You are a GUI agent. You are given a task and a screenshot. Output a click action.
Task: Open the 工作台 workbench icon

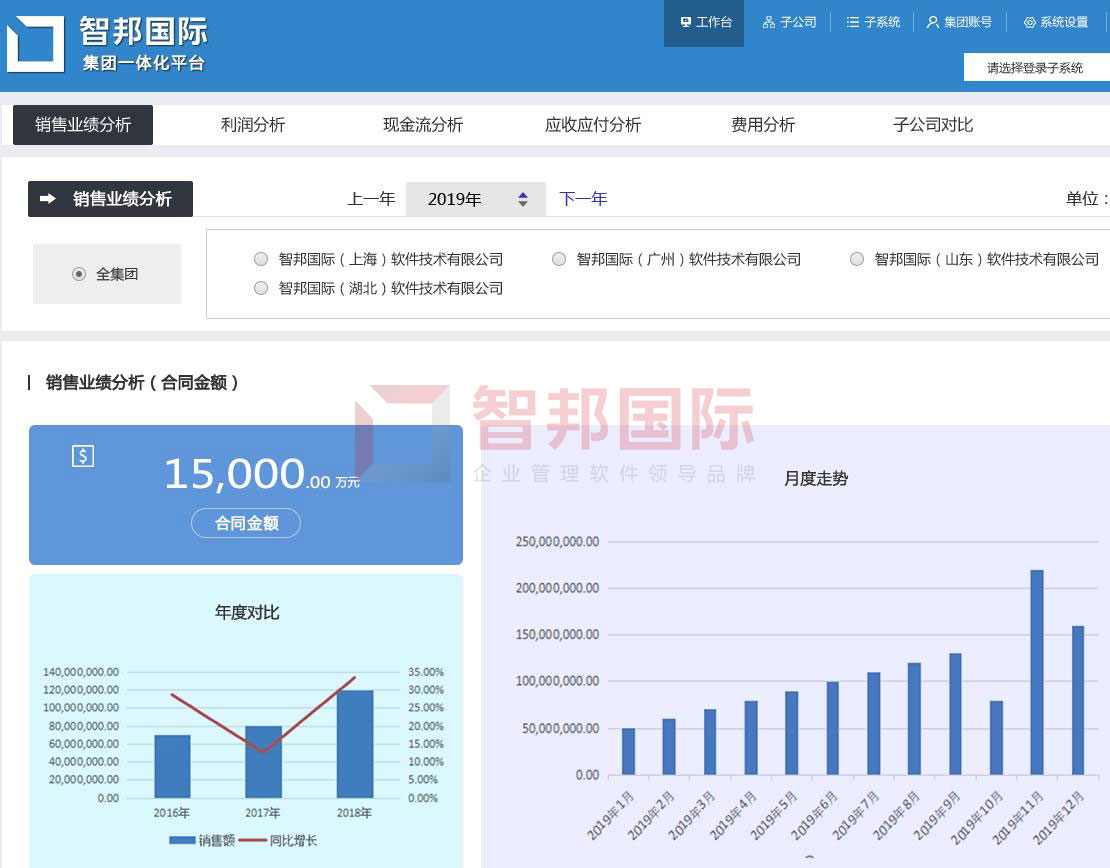[x=686, y=22]
